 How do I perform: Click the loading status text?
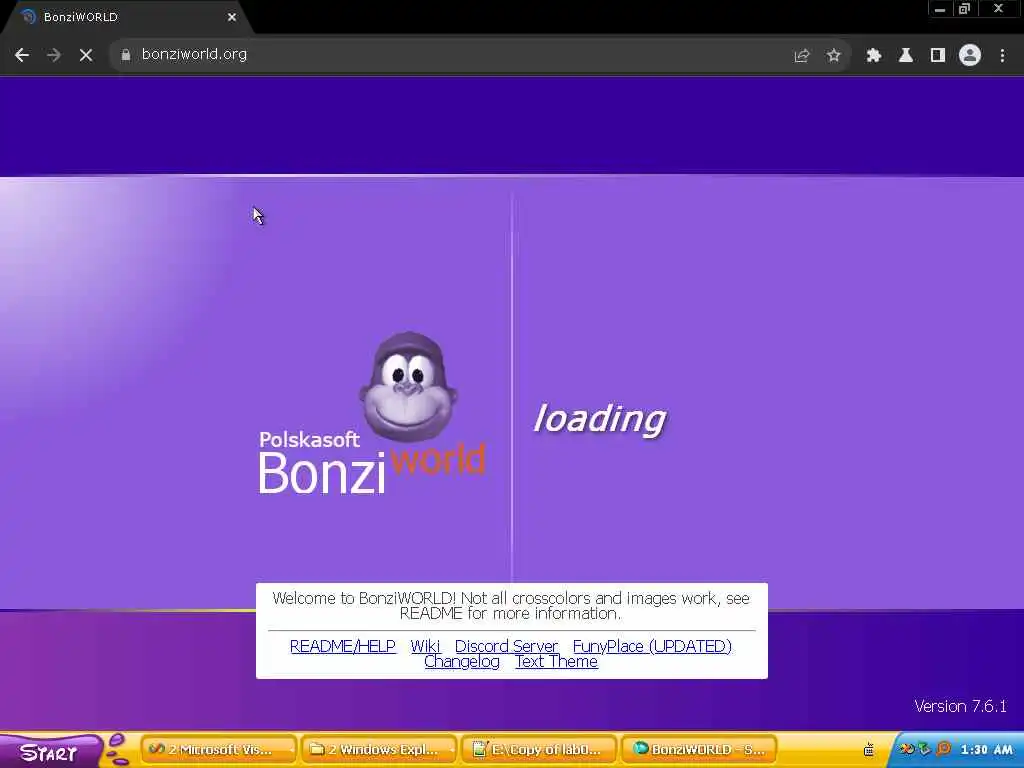[x=600, y=418]
